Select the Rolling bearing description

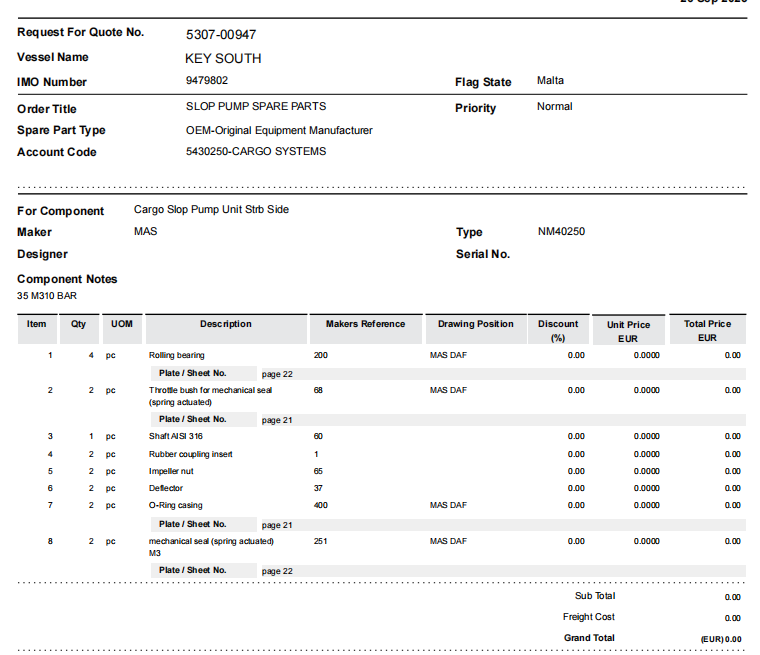tap(176, 355)
